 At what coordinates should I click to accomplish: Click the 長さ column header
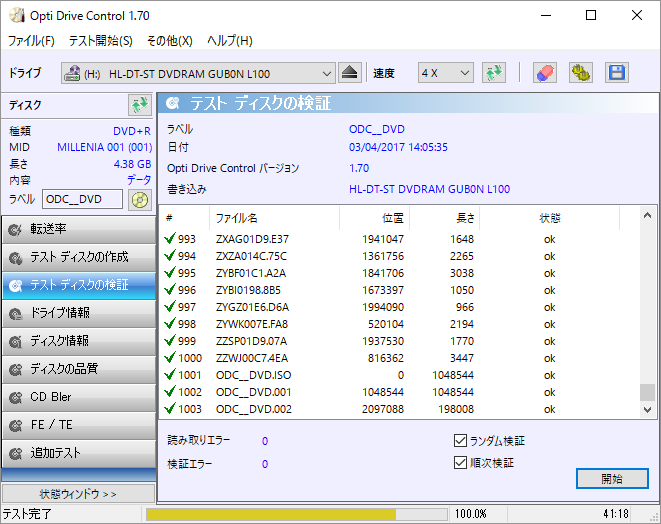click(444, 218)
